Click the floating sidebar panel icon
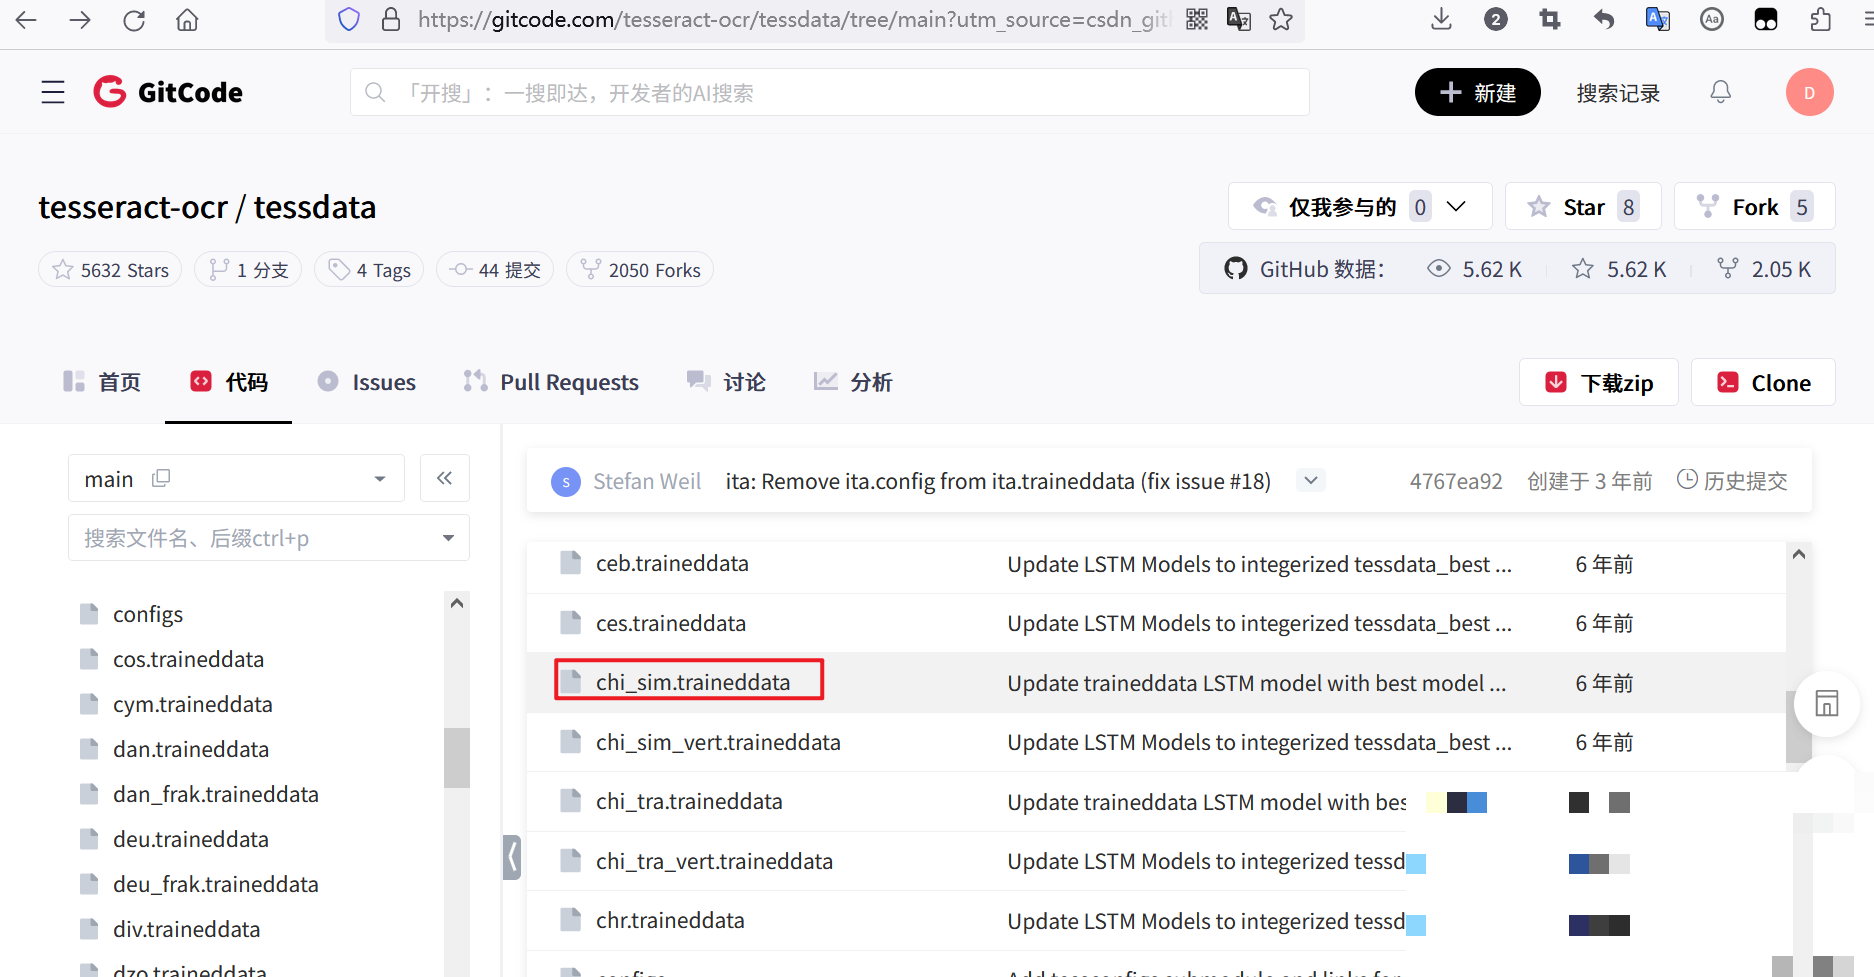The height and width of the screenshot is (977, 1874). coord(1826,703)
